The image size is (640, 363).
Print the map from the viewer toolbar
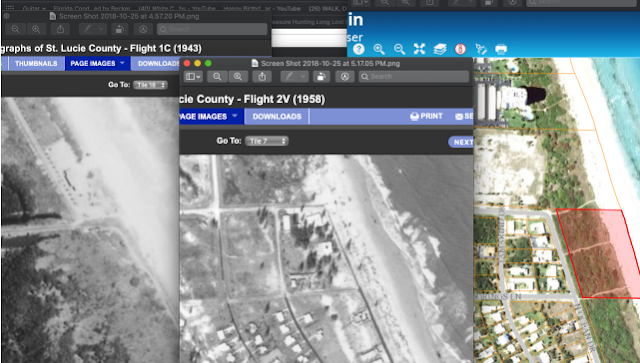coord(501,49)
